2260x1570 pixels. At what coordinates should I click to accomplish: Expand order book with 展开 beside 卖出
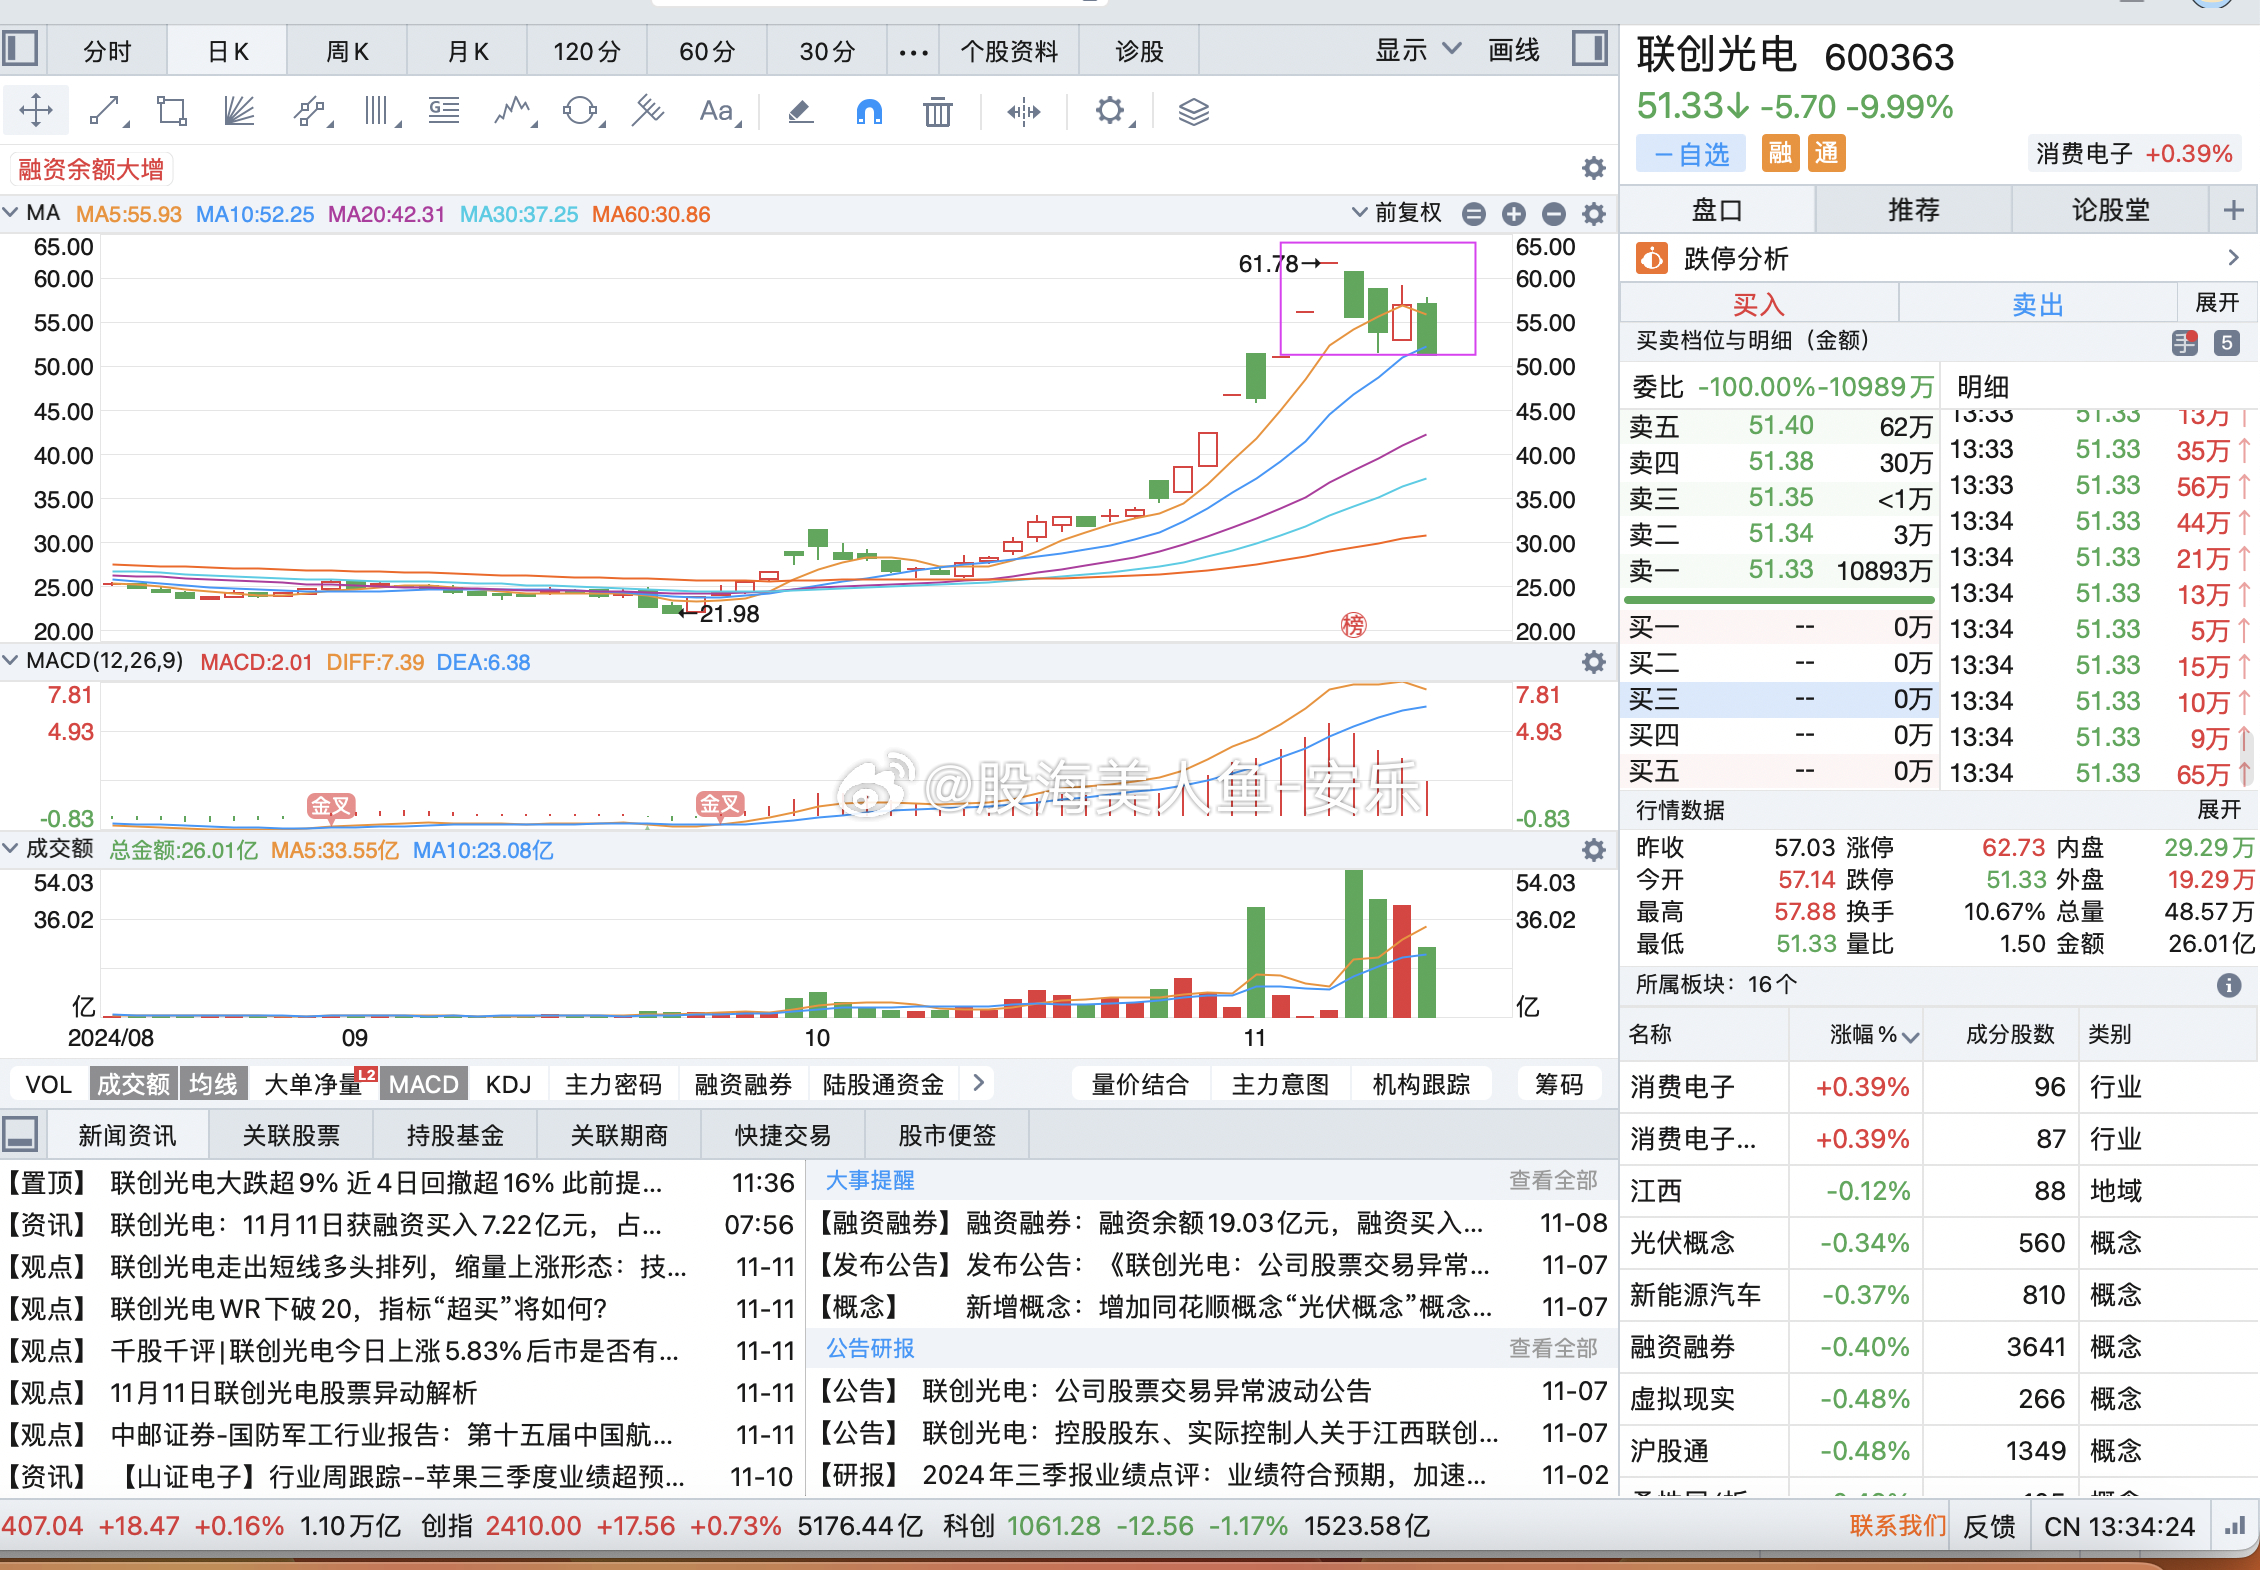click(x=2217, y=302)
